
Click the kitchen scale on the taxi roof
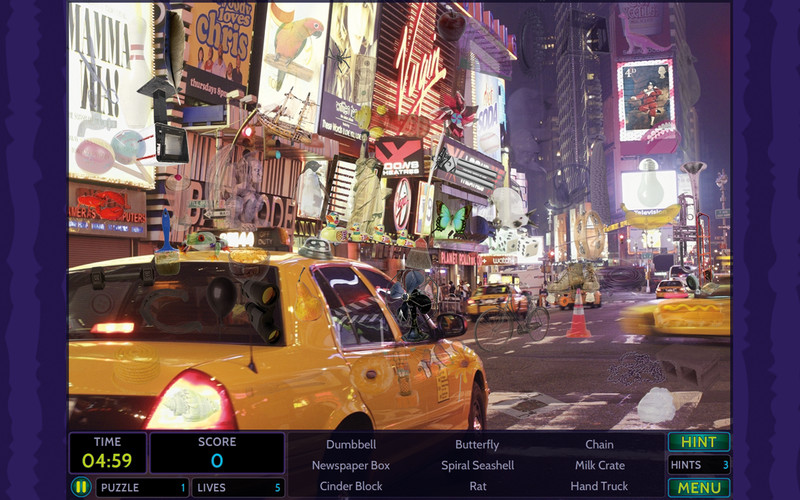pos(316,248)
